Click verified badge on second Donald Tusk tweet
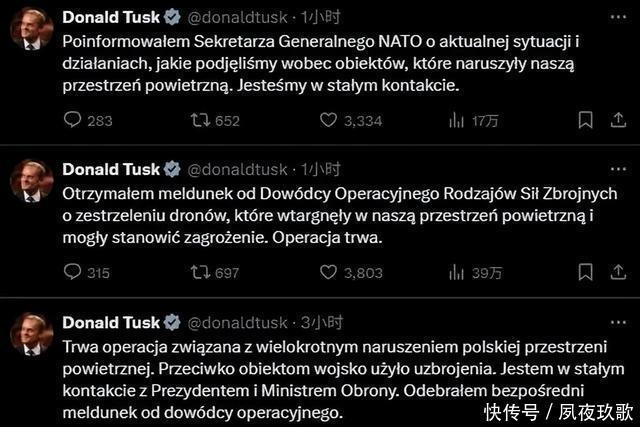640x427 pixels. [x=172, y=169]
